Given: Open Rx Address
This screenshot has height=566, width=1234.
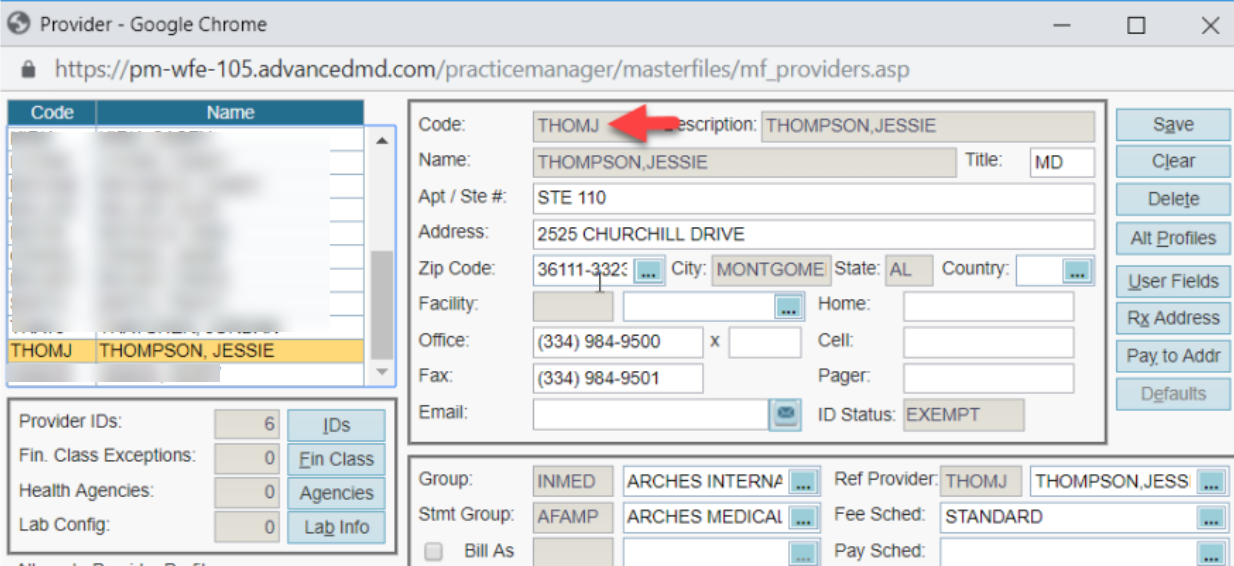Looking at the screenshot, I should tap(1172, 318).
